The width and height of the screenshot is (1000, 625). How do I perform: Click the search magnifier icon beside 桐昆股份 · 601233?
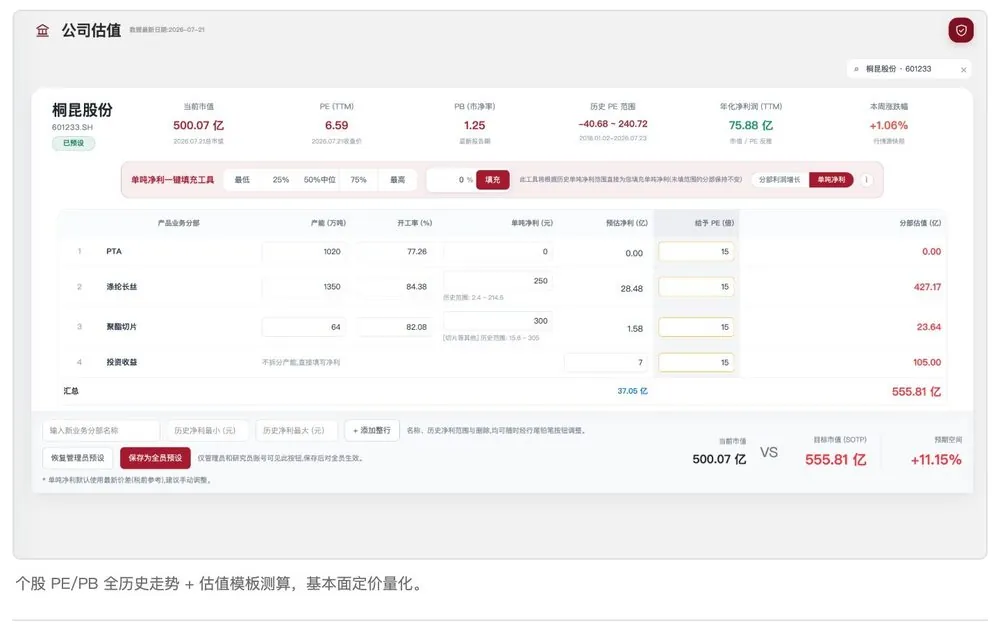click(856, 69)
